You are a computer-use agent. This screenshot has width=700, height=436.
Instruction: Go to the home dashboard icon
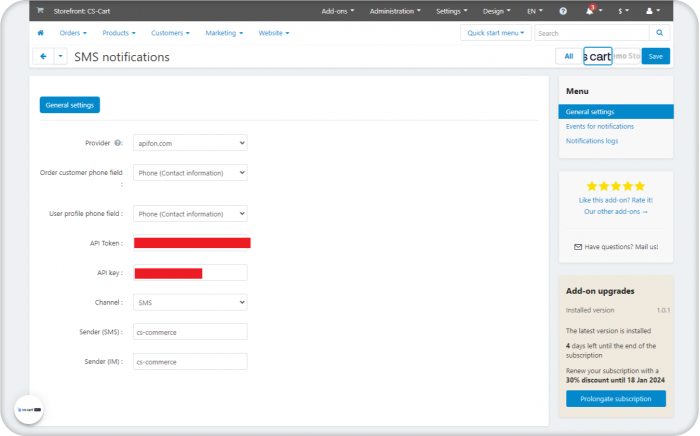[41, 33]
